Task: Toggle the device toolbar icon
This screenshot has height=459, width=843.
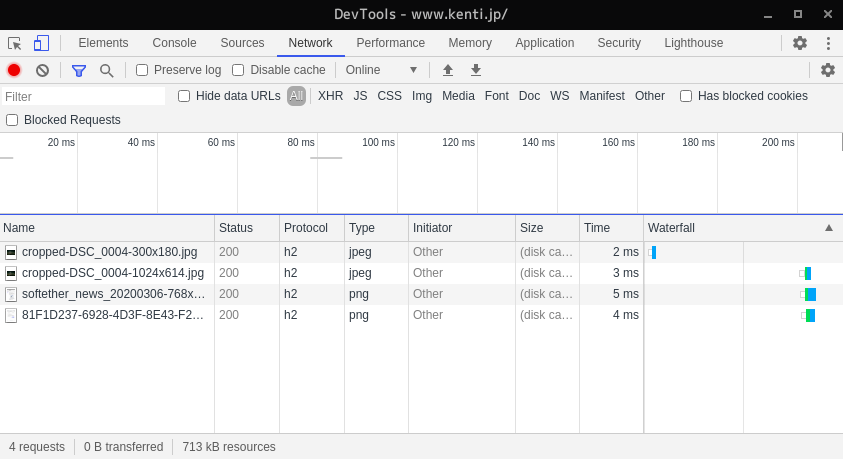Action: (41, 43)
